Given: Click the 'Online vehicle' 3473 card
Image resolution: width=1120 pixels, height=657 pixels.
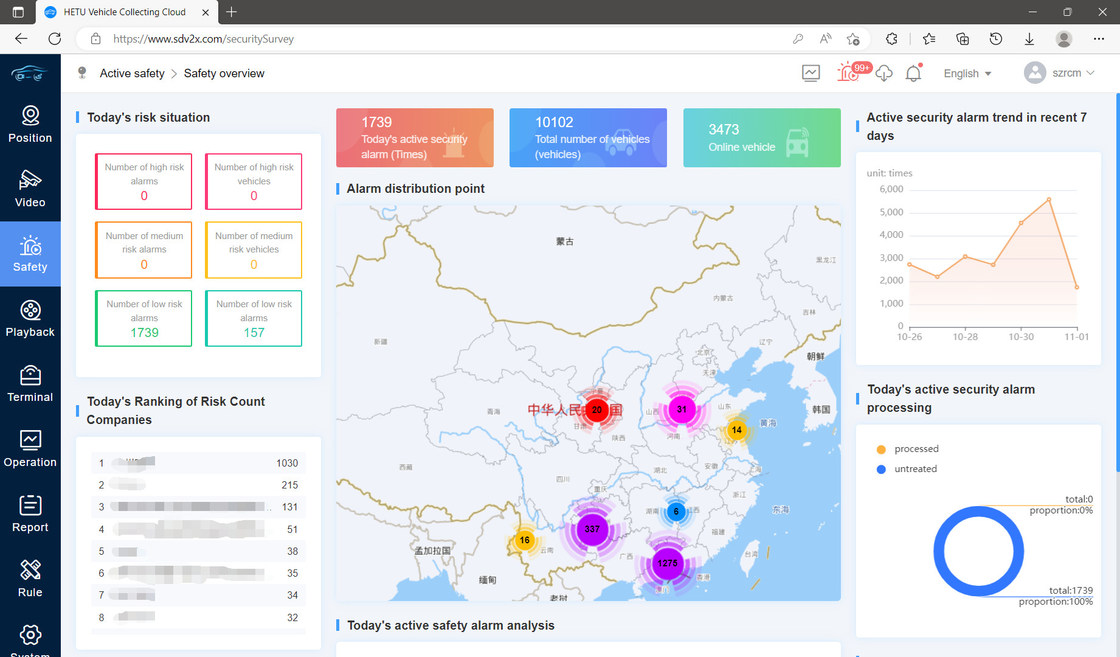Looking at the screenshot, I should pos(761,138).
